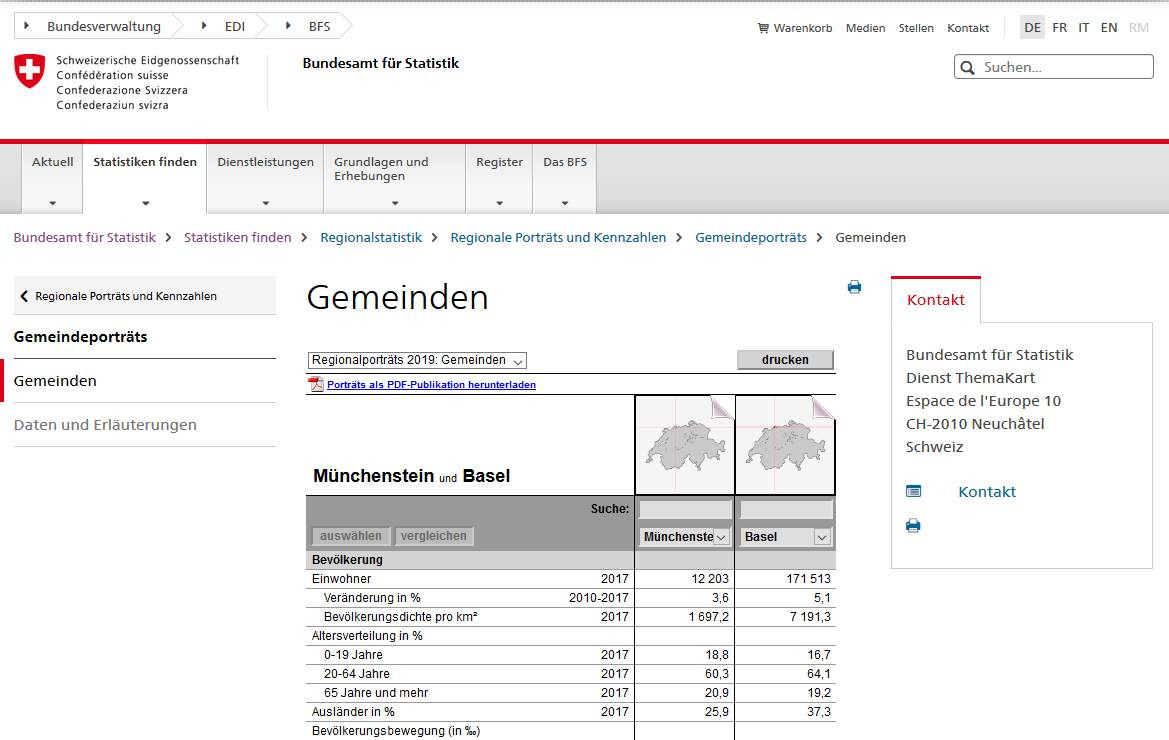The height and width of the screenshot is (740, 1169).
Task: Switch language to EN
Action: click(1108, 28)
